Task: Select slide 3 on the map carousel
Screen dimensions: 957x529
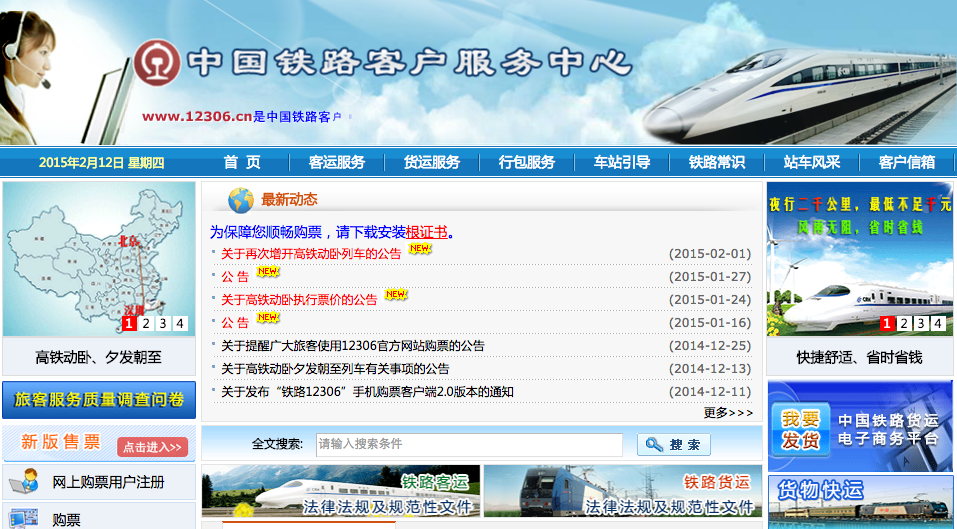Action: [162, 323]
